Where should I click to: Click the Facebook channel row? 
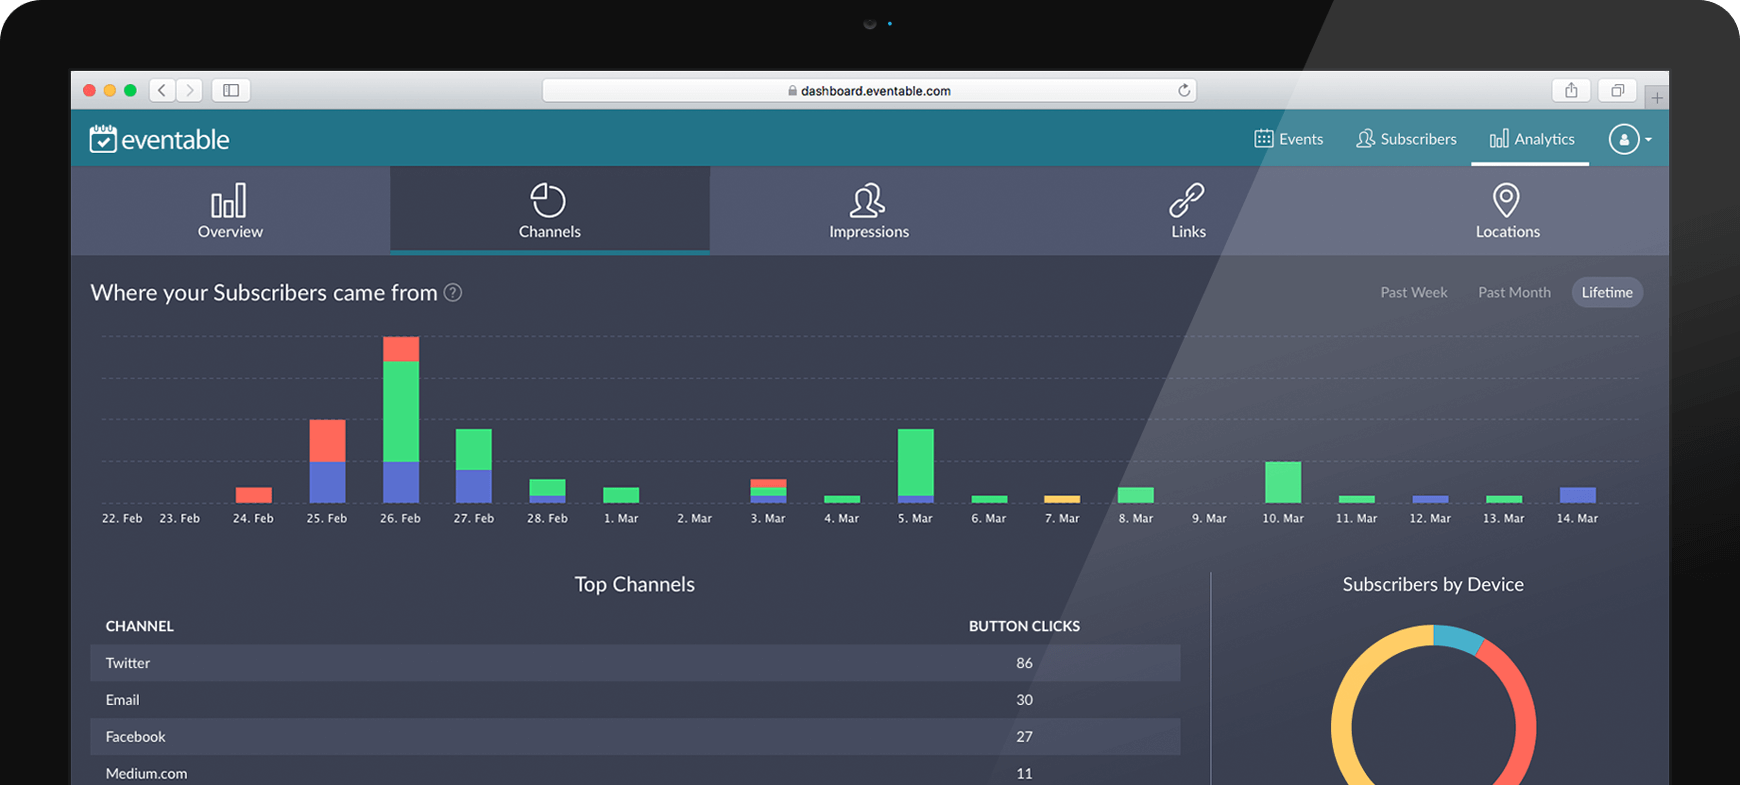point(635,736)
